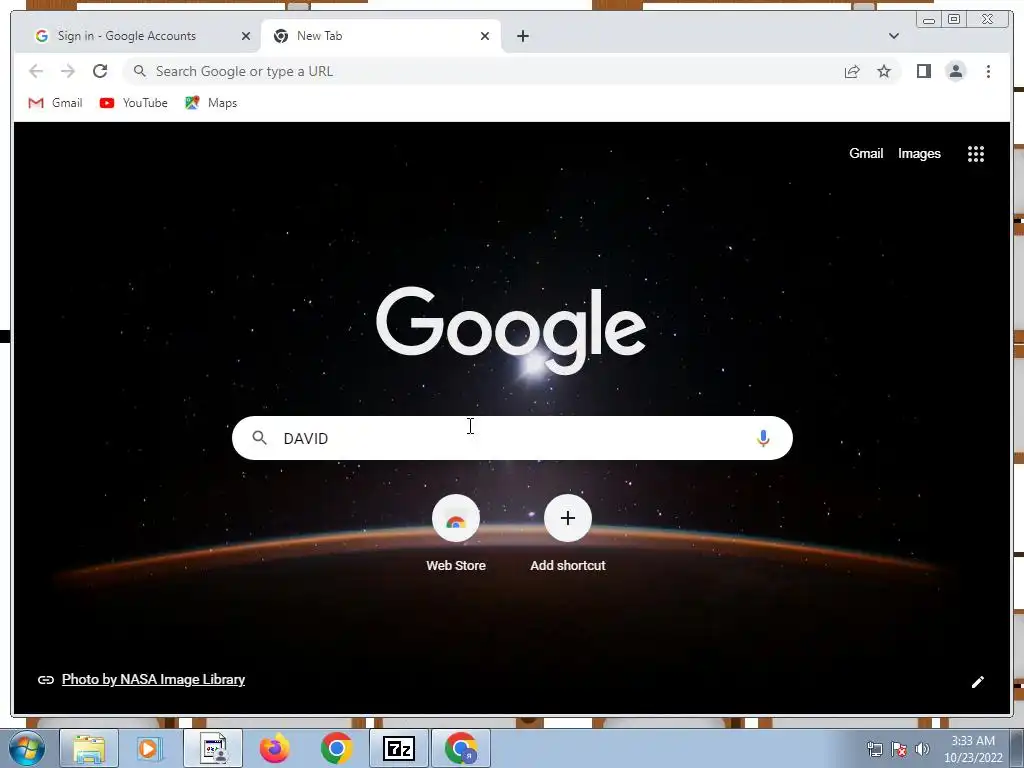Select the New Tab tab
The image size is (1024, 768).
pos(381,36)
